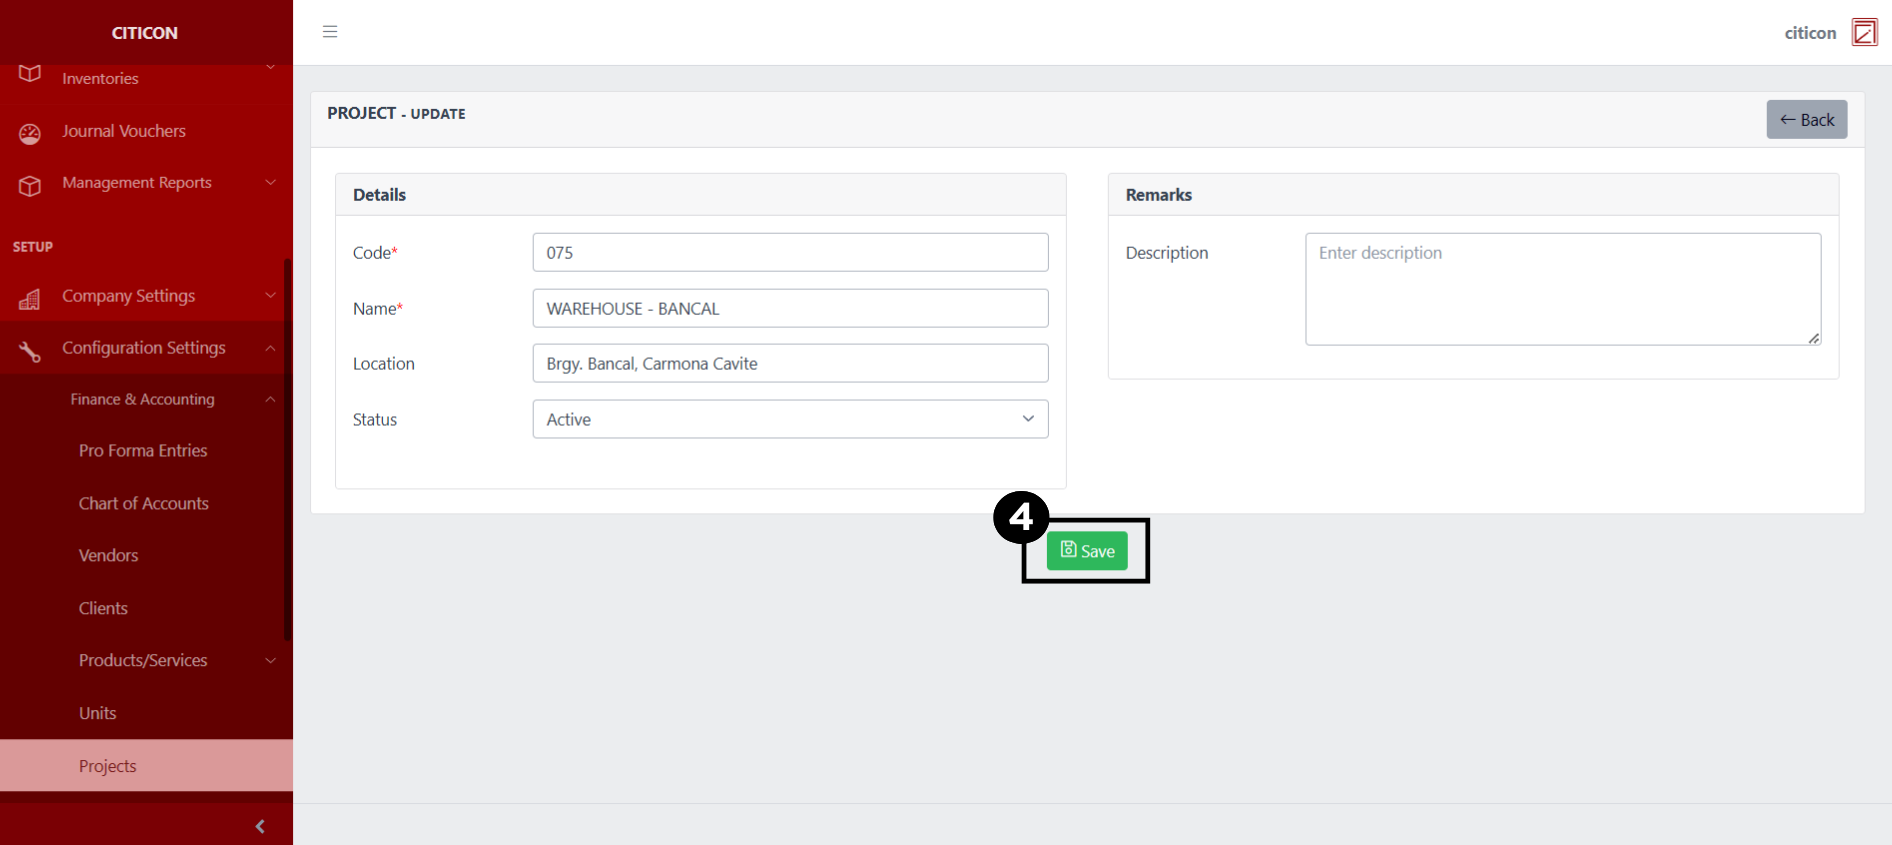
Task: Click the Name input field
Action: click(790, 308)
